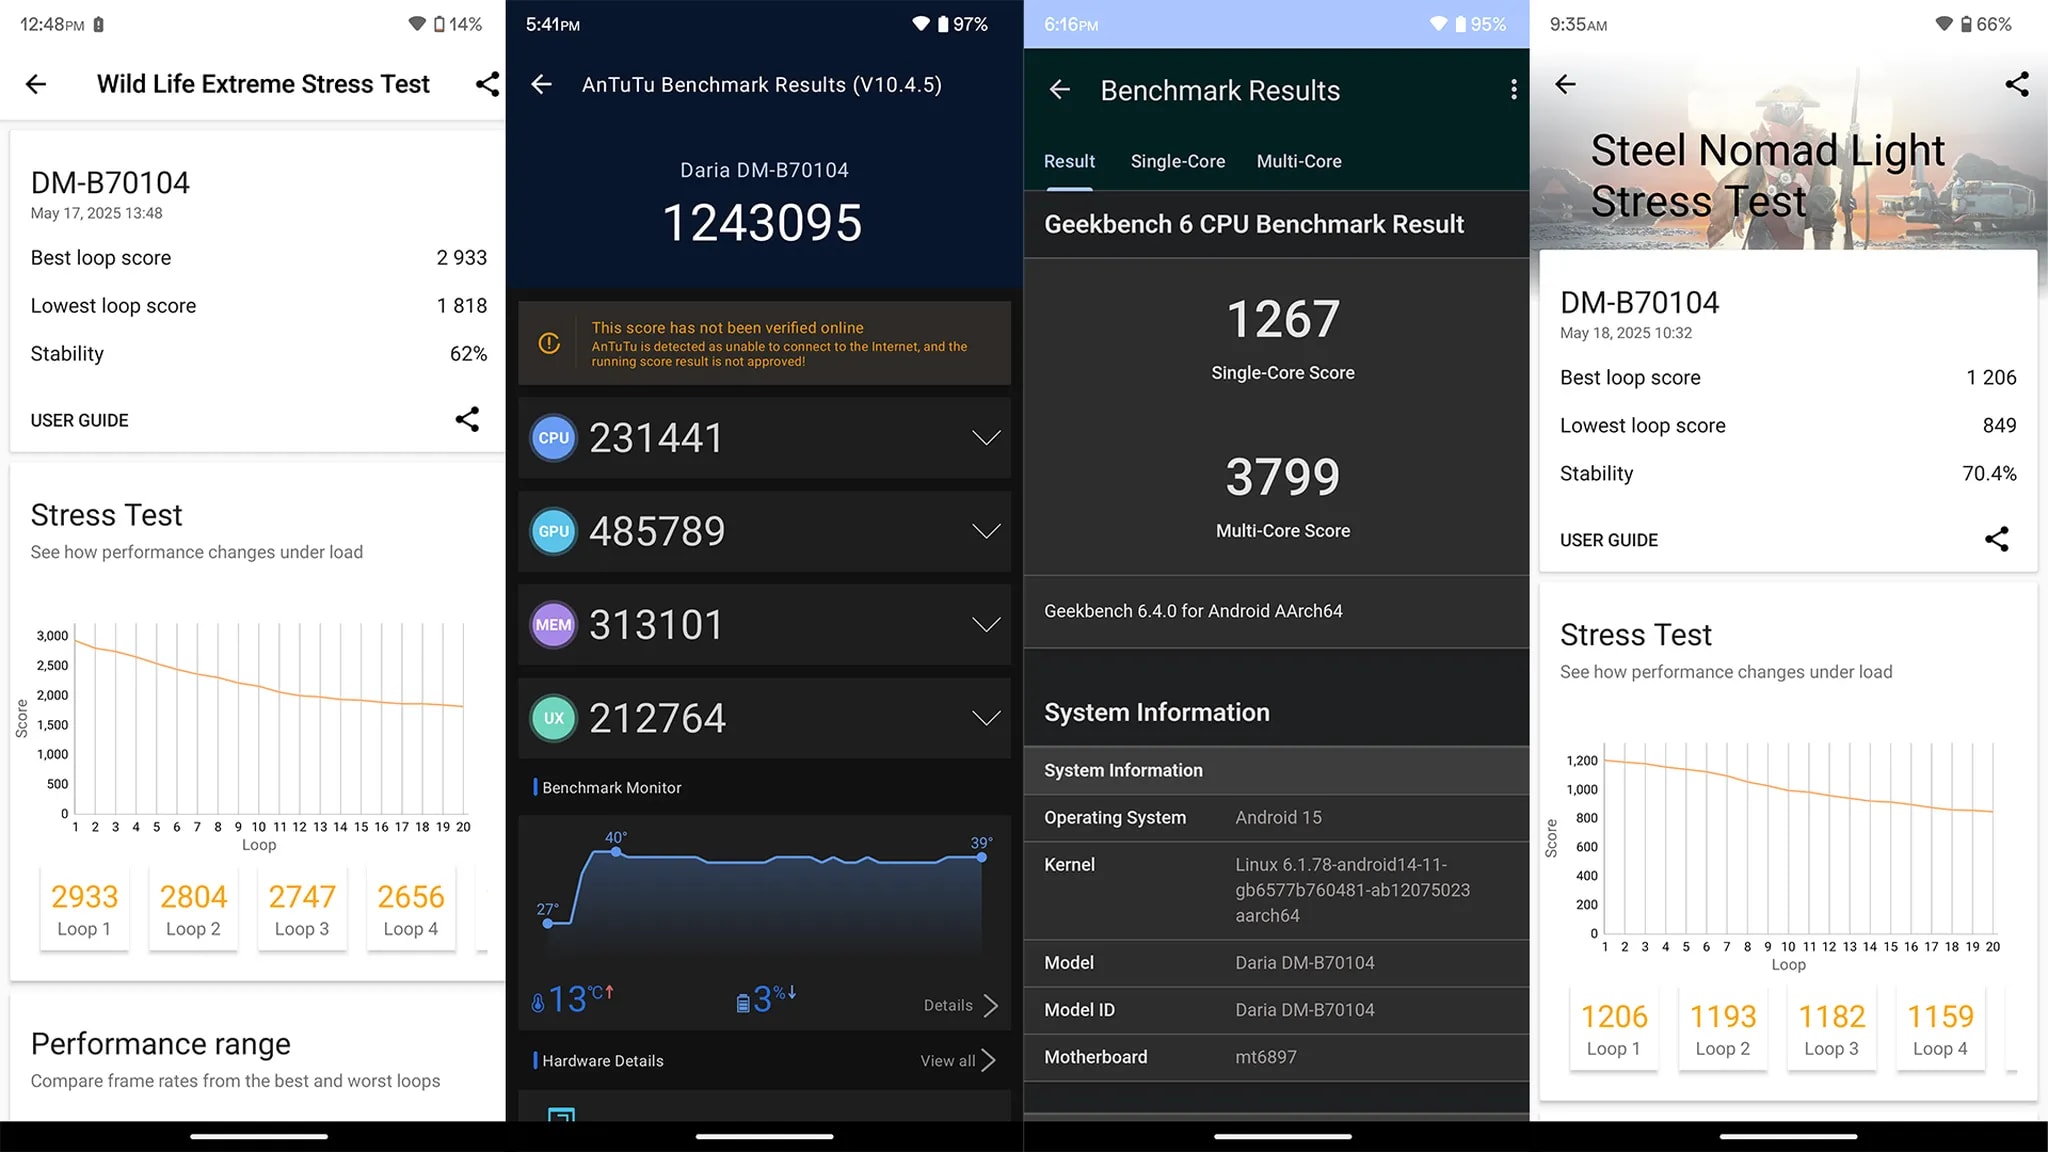Image resolution: width=2048 pixels, height=1152 pixels.
Task: Tap share icon in Steel Nomad result card
Action: [x=1996, y=540]
